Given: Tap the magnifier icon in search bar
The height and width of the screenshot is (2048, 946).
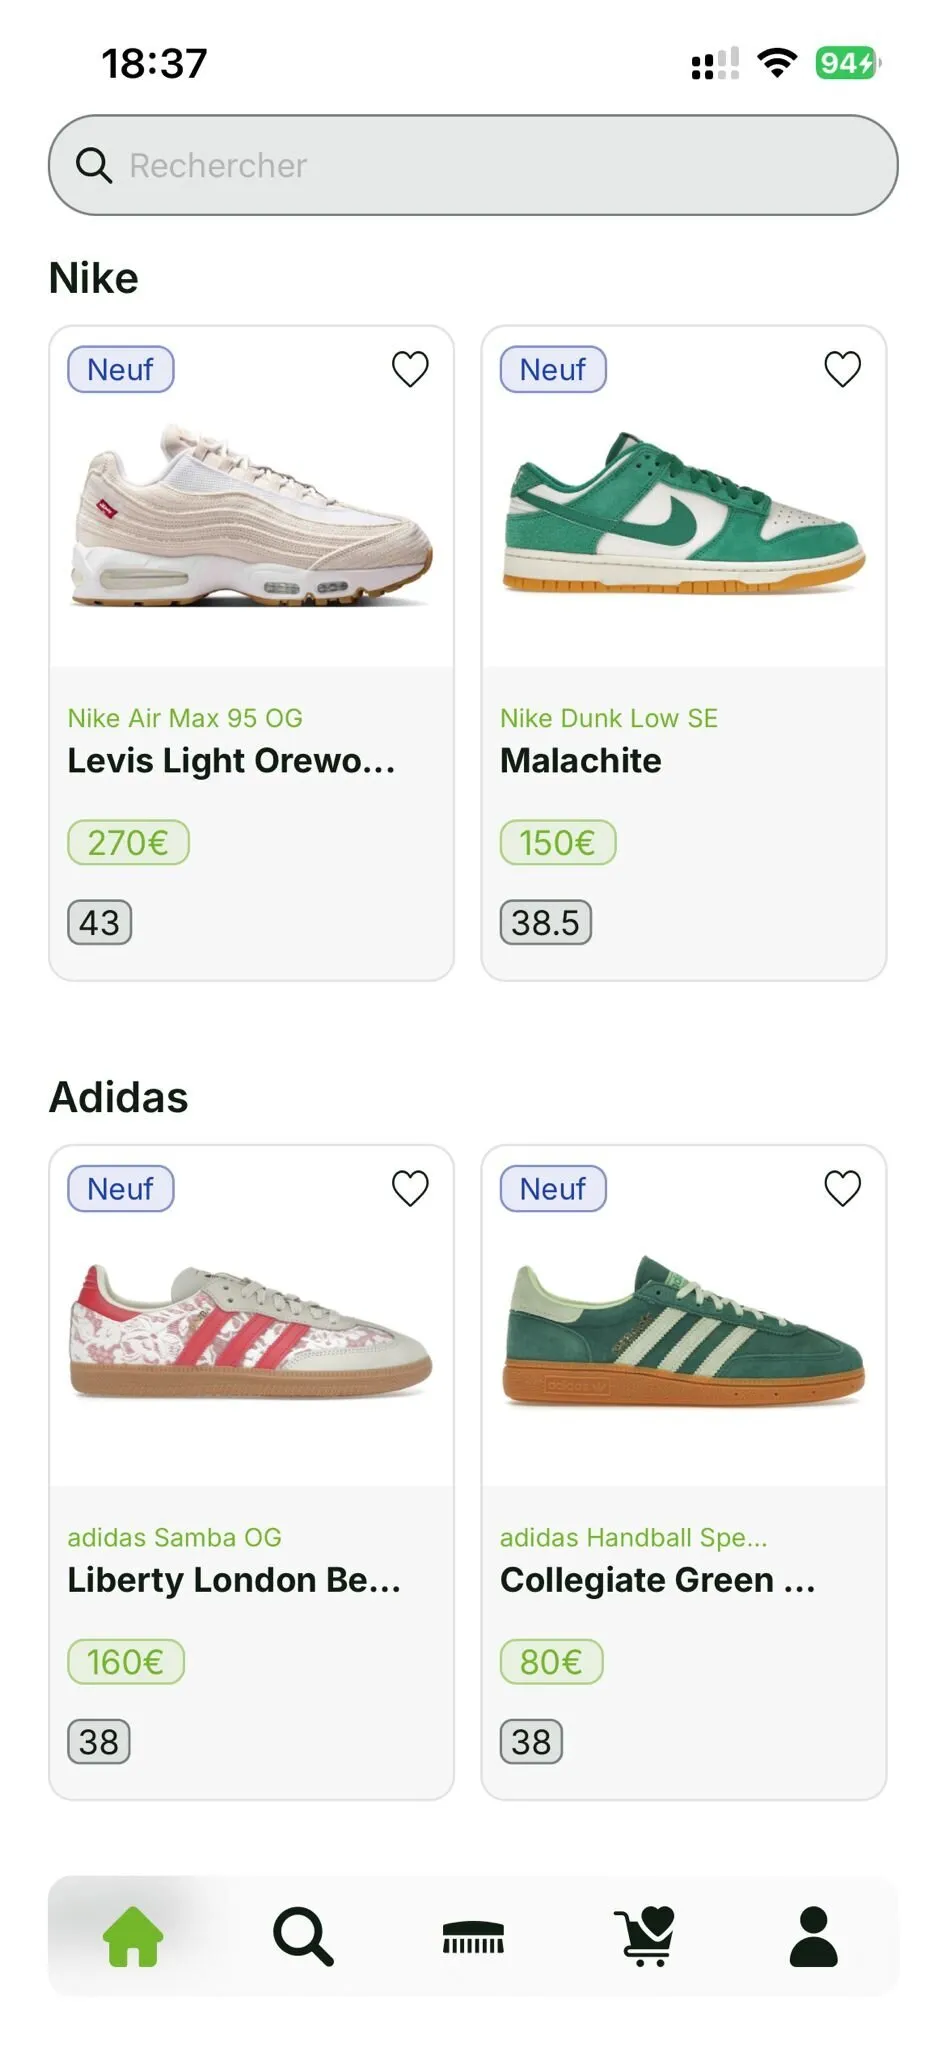Looking at the screenshot, I should (94, 165).
